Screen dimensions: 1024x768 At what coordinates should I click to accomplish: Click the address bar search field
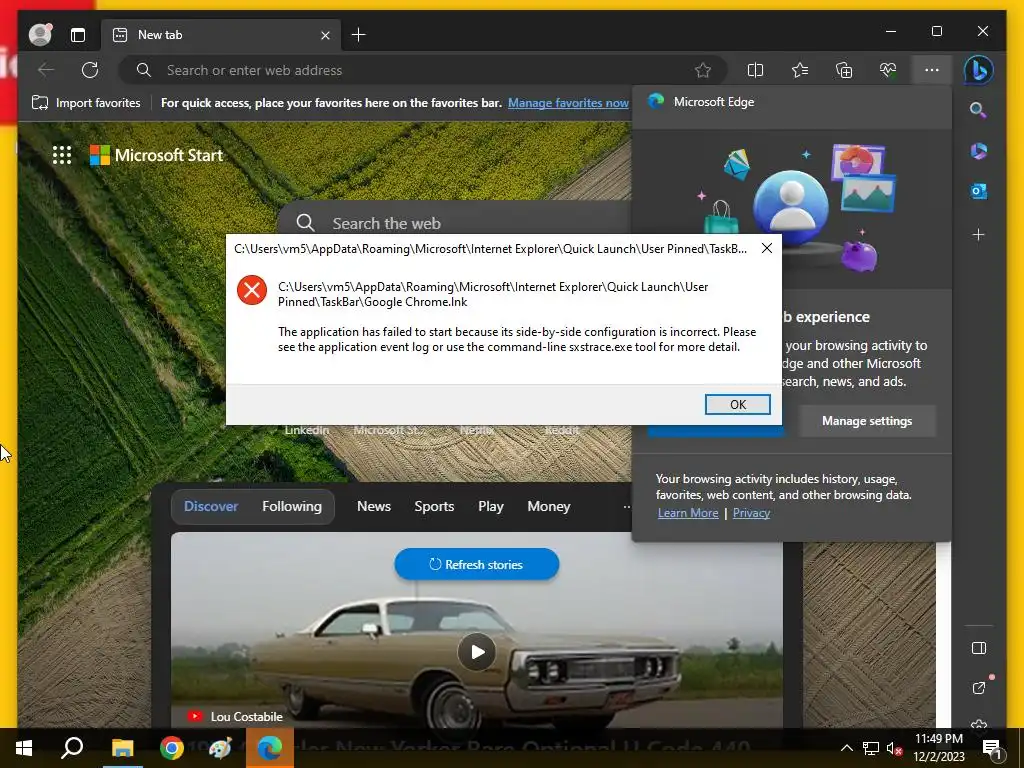click(x=421, y=70)
